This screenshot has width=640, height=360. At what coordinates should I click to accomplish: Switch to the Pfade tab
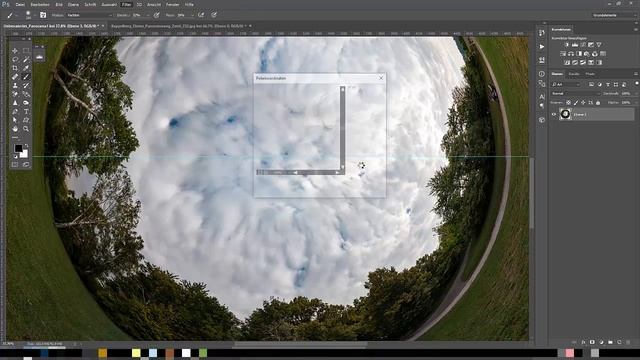coord(590,74)
